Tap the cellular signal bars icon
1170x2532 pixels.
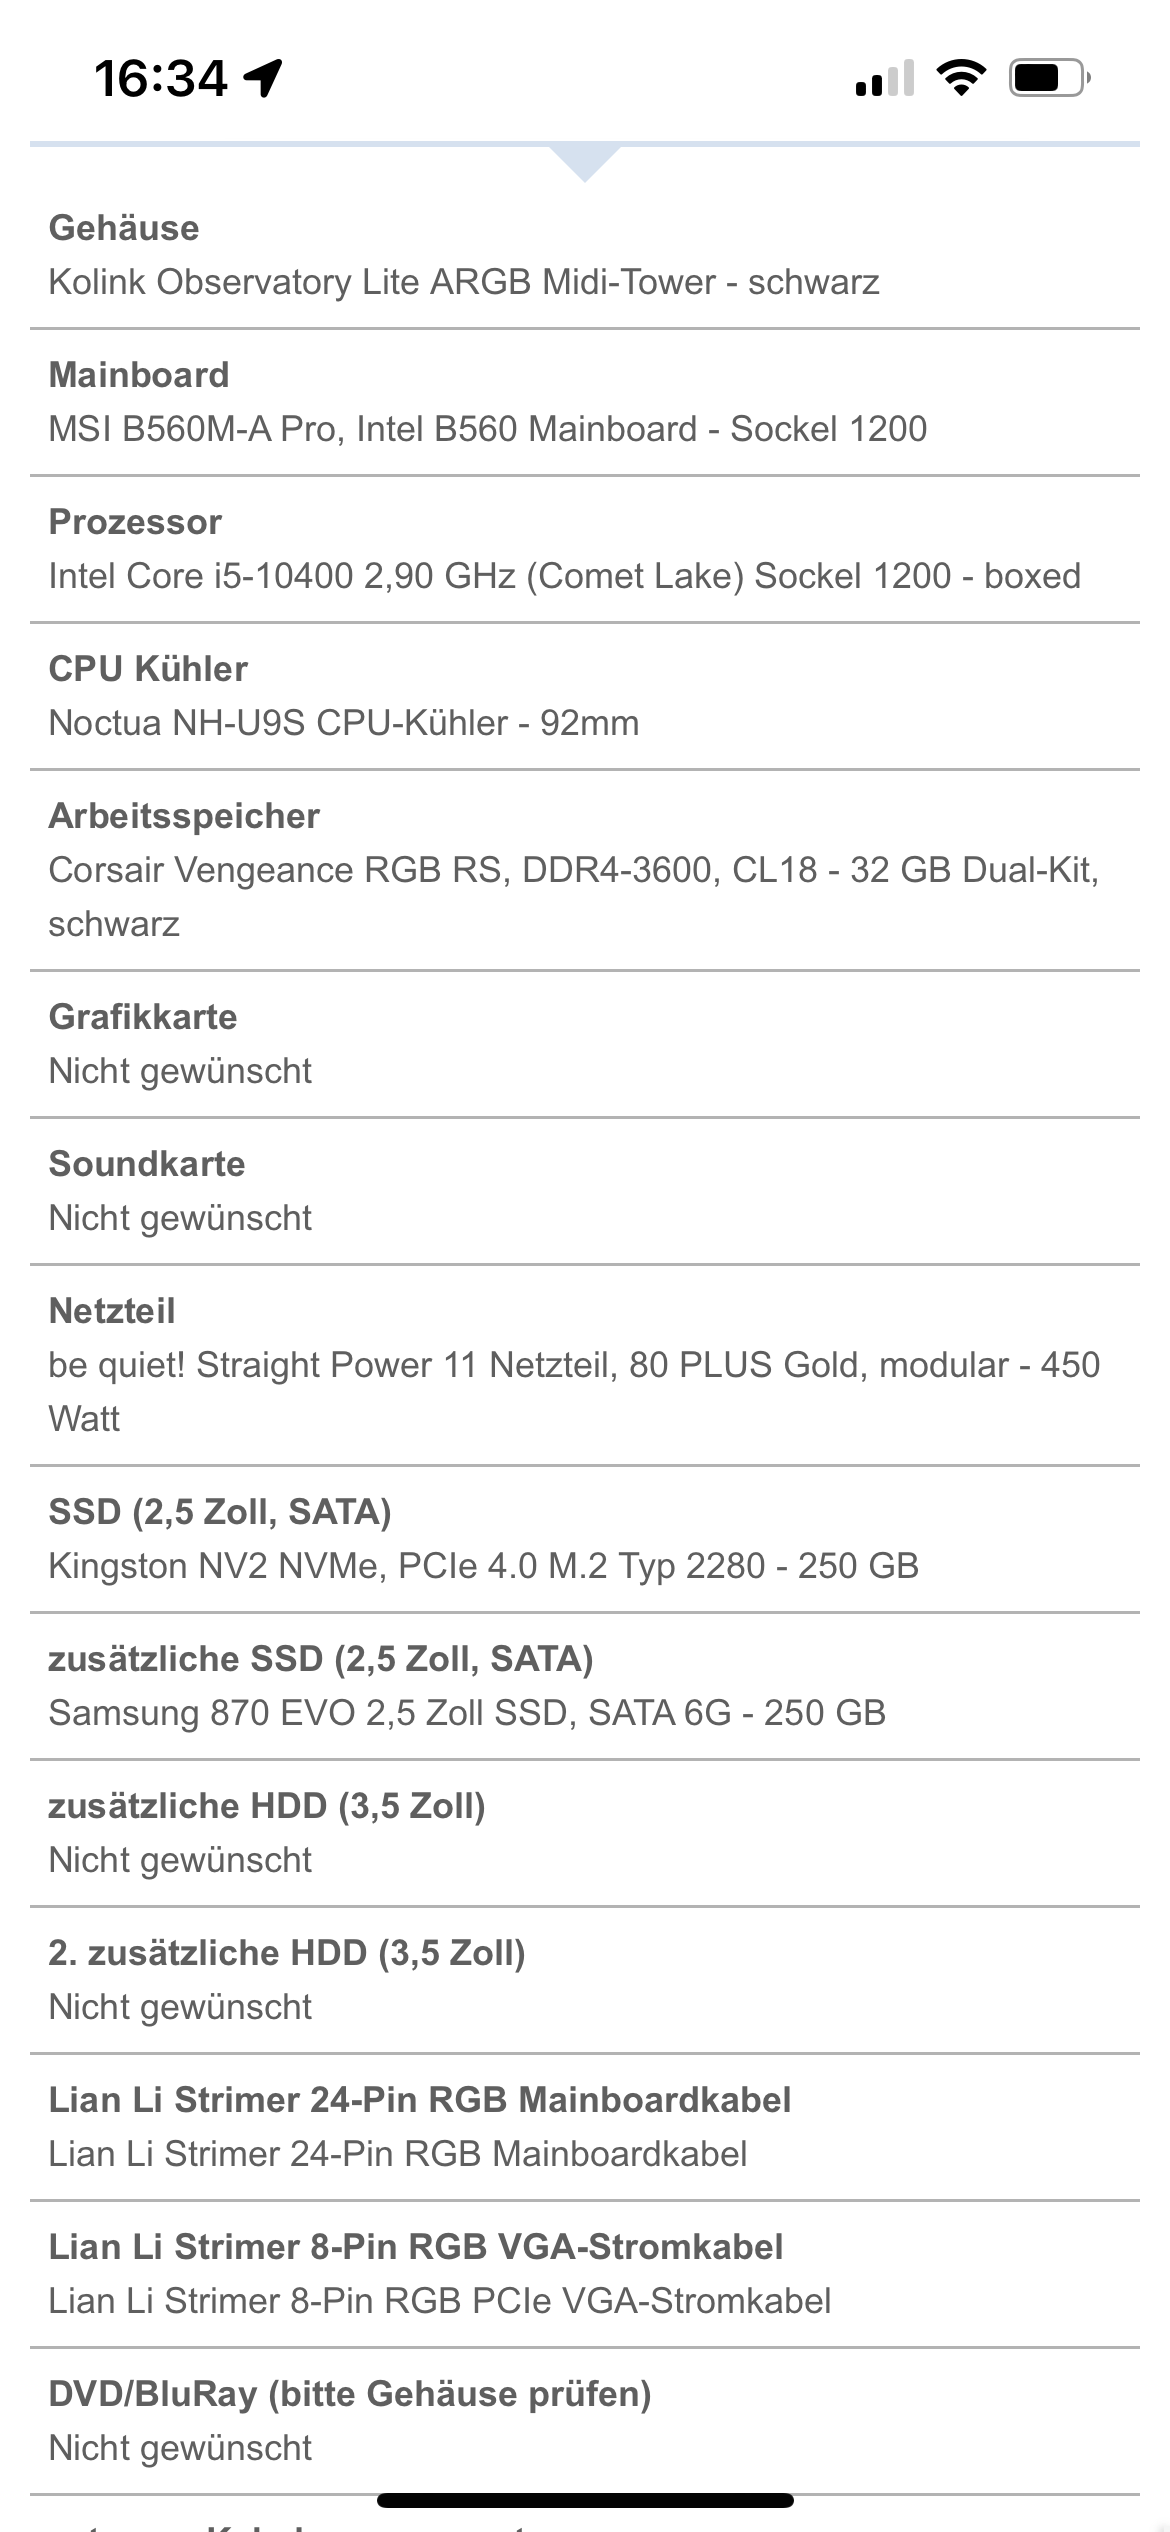point(885,78)
